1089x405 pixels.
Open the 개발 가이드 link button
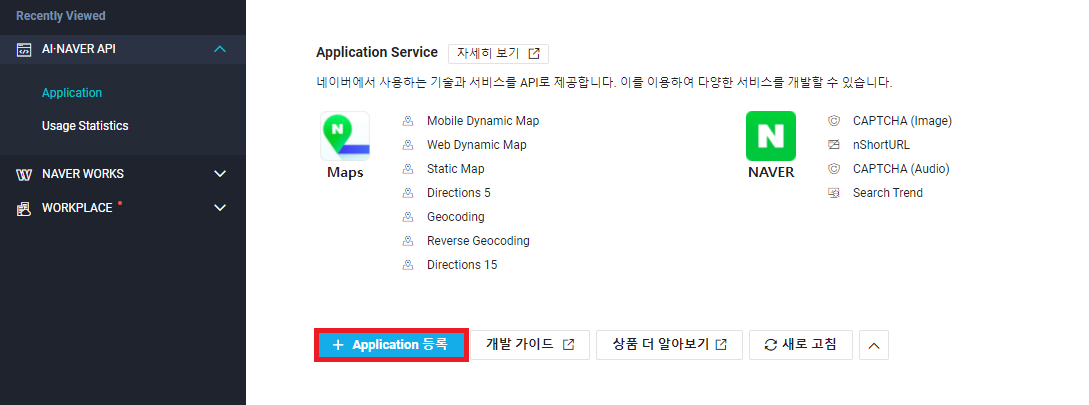coord(530,345)
